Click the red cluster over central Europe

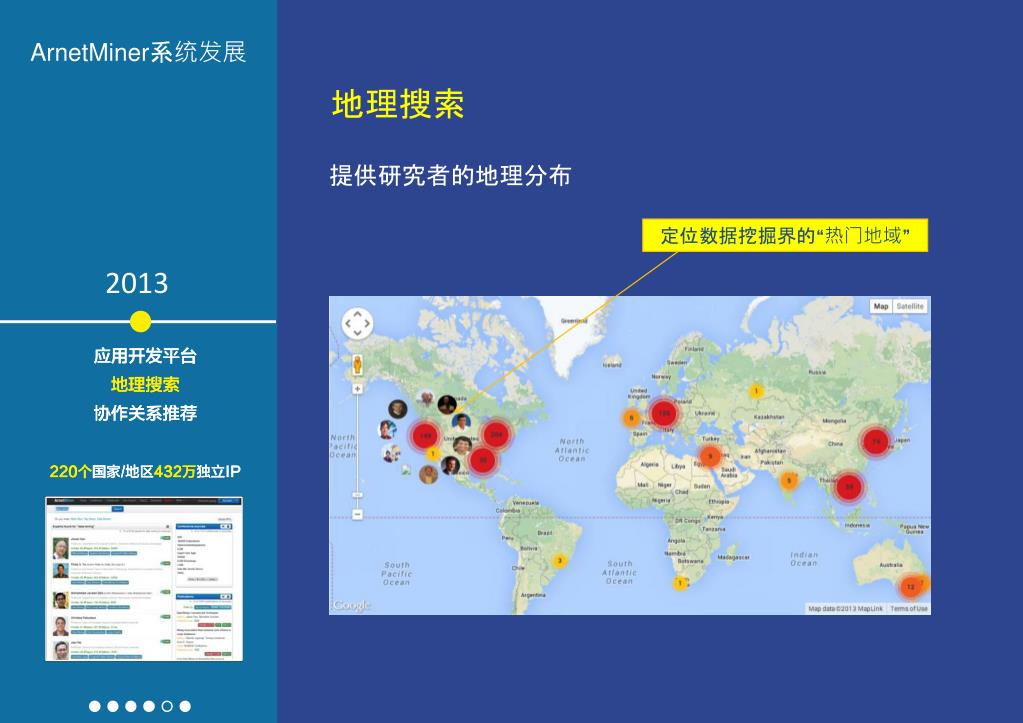point(664,413)
